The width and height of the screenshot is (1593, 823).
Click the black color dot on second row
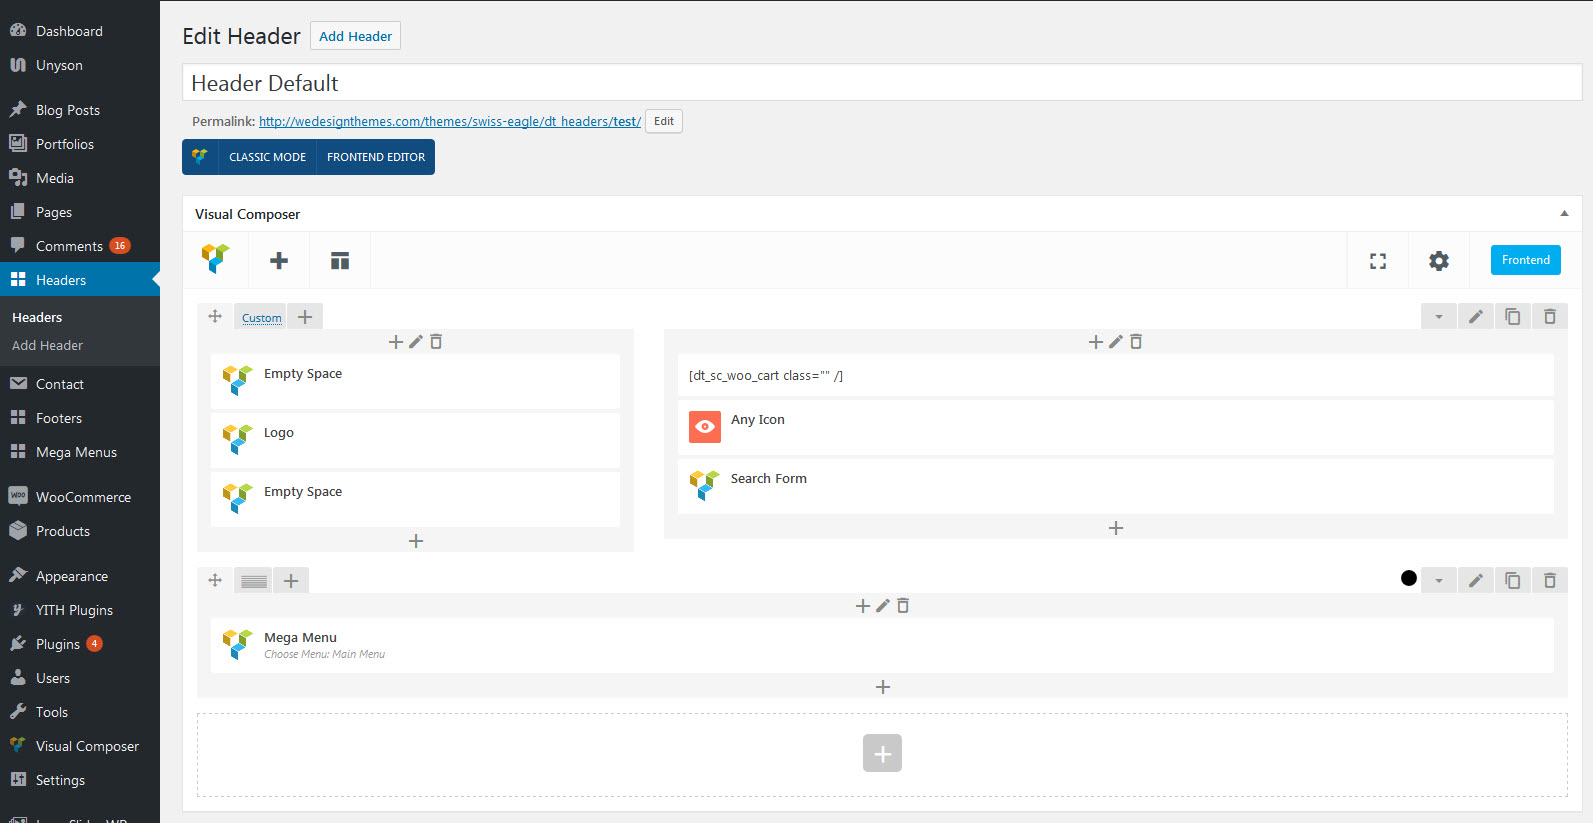coord(1409,578)
